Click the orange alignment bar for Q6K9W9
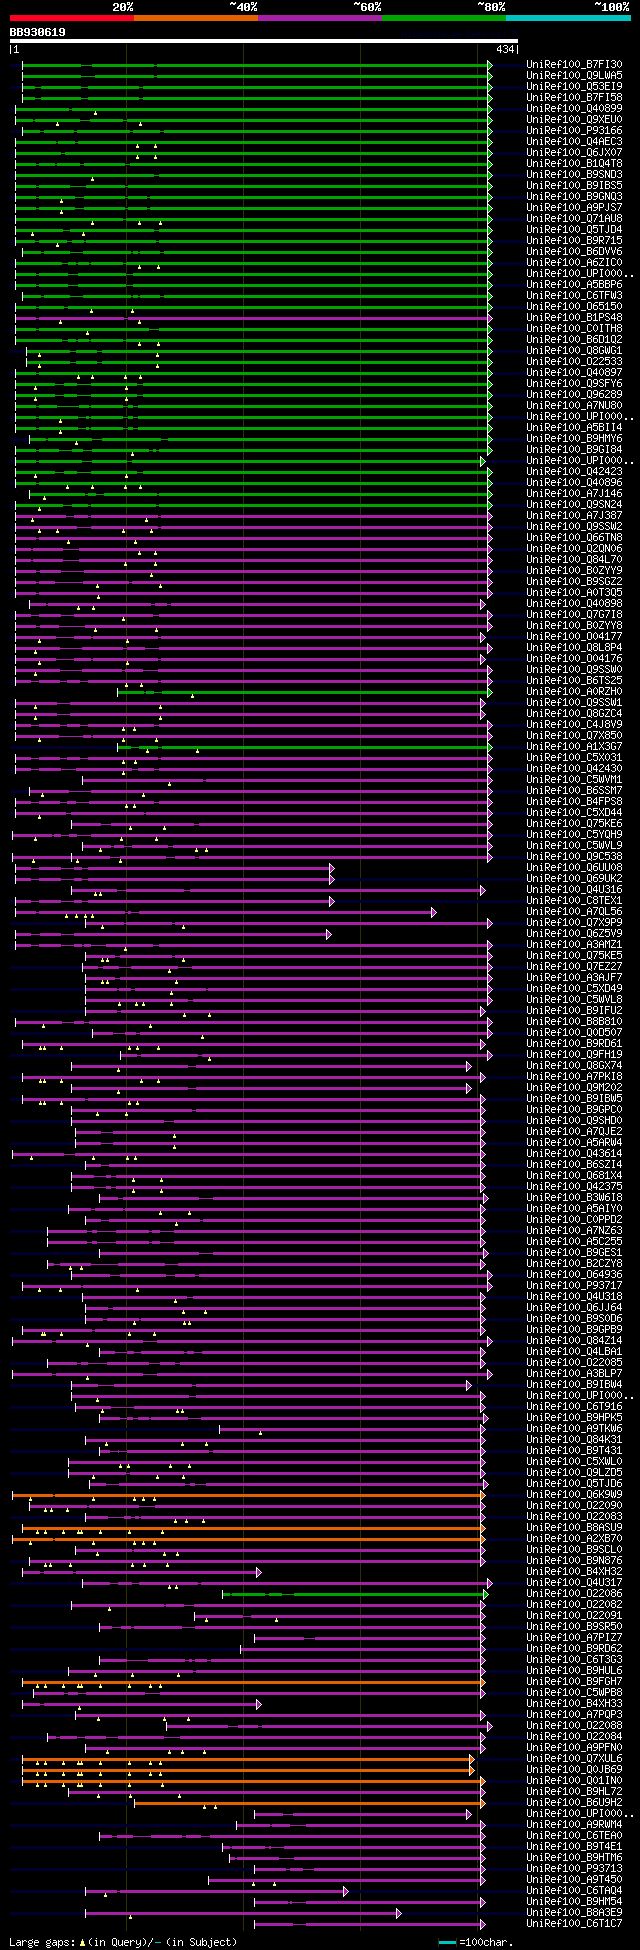This screenshot has height=1950, width=640. pos(248,1494)
